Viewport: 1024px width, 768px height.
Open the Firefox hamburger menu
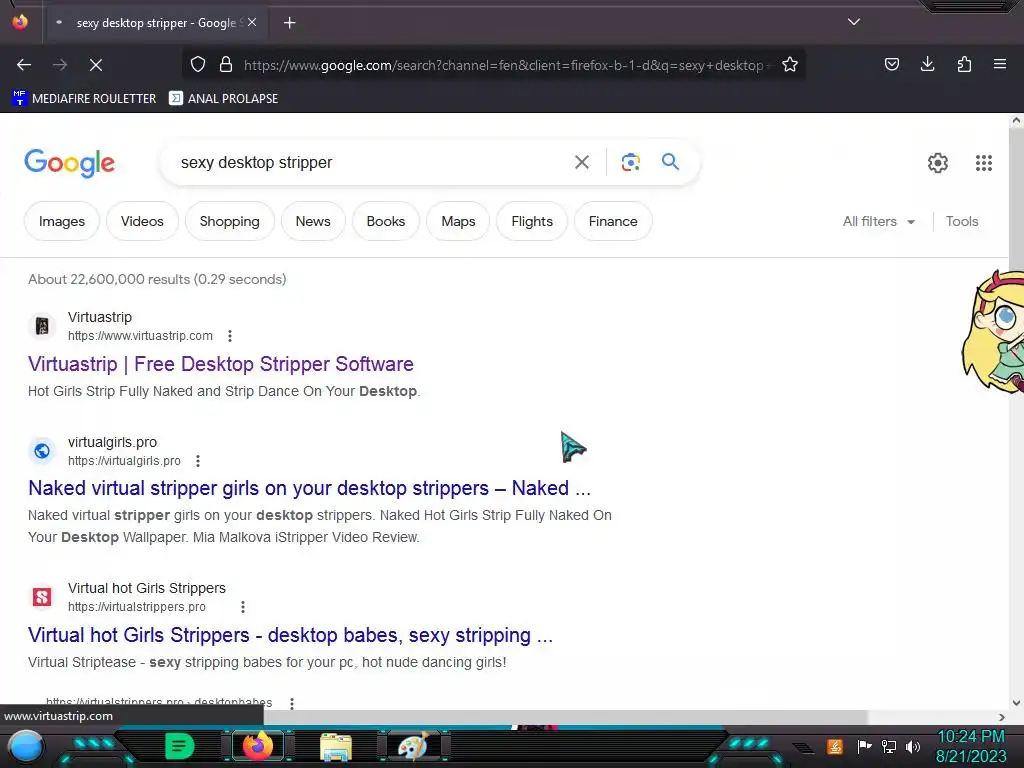point(999,64)
